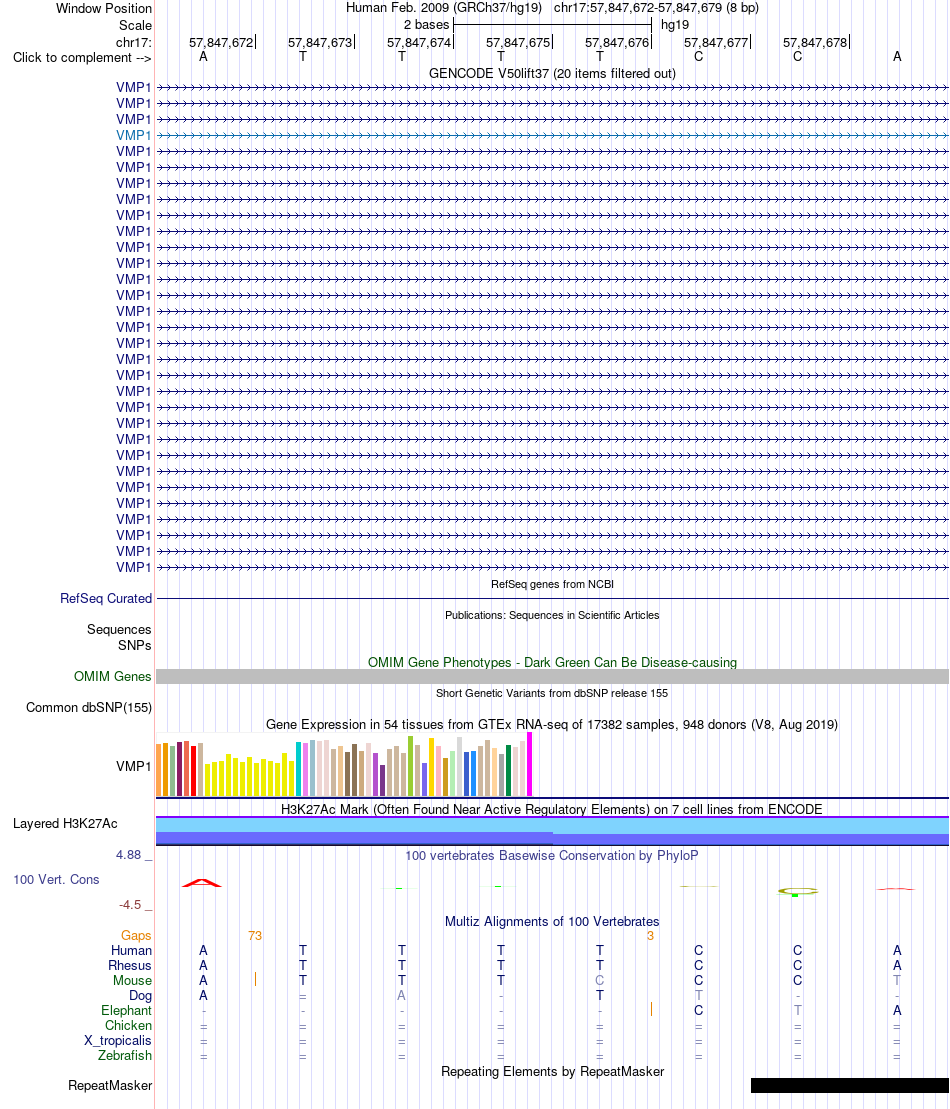
Task: Click the hg19 text beside scale bar
Action: point(675,25)
